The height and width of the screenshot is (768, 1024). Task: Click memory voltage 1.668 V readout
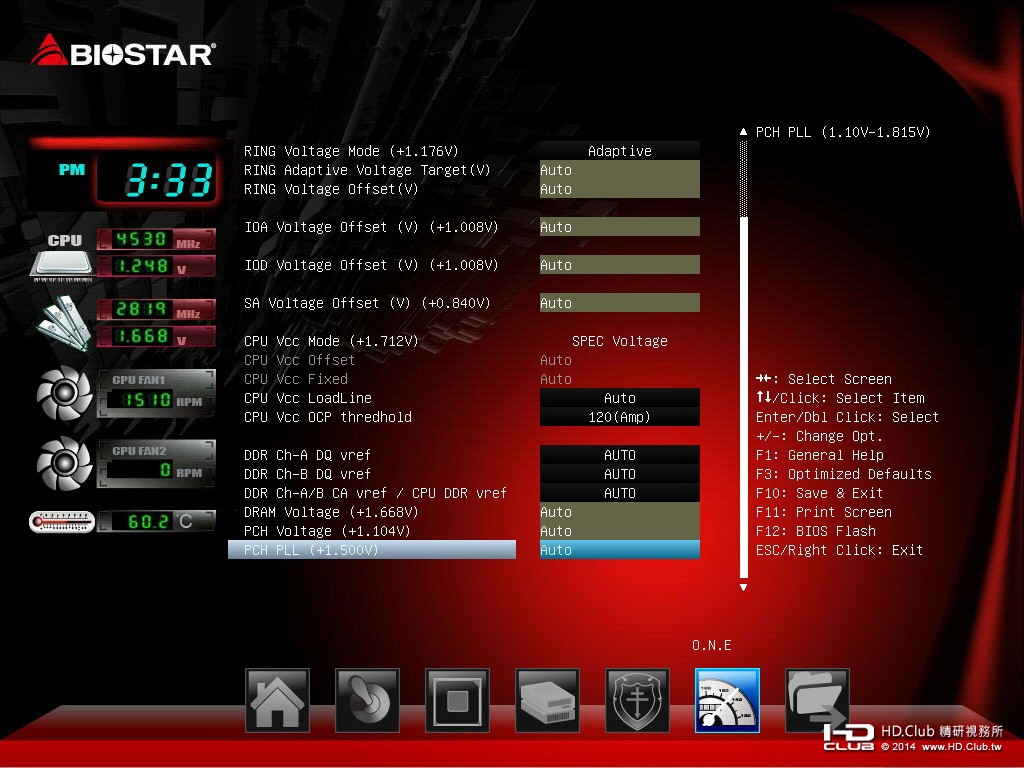pos(157,336)
